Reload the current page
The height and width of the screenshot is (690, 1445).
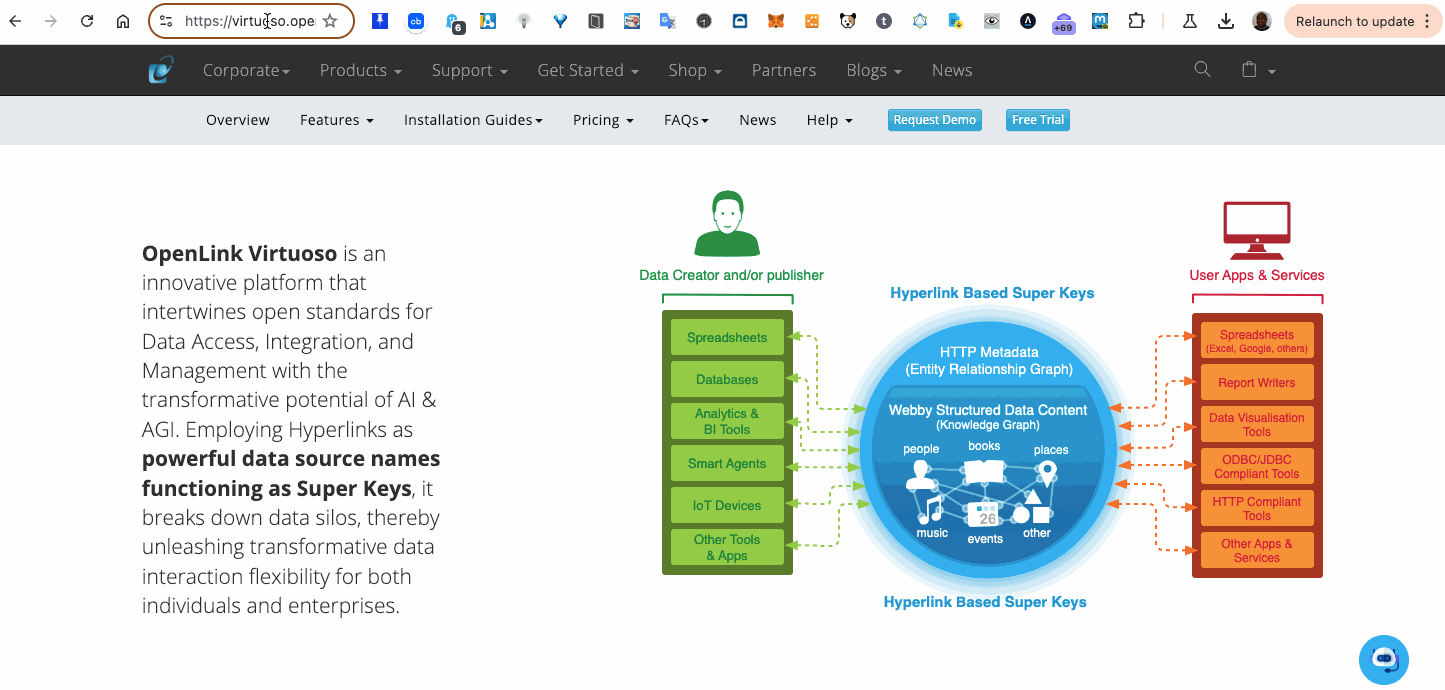point(87,21)
